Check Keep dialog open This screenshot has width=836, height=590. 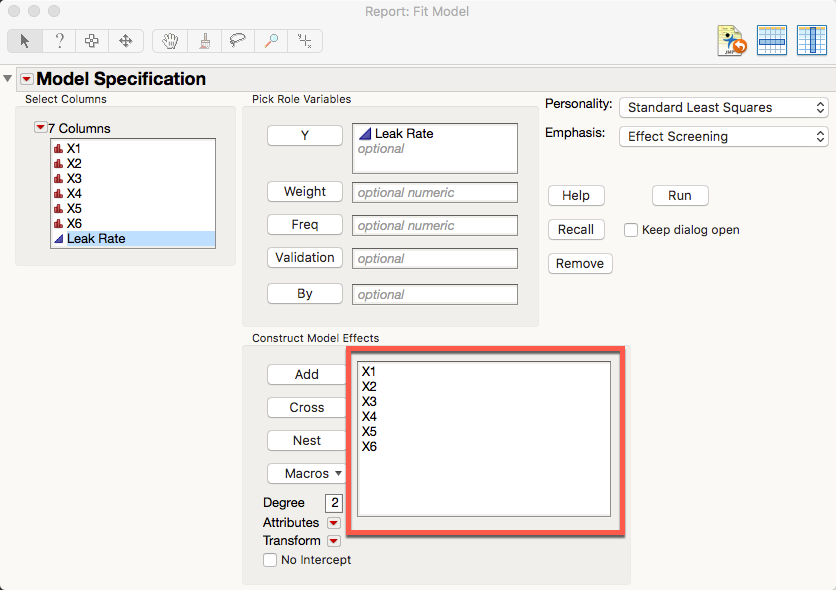tap(631, 230)
